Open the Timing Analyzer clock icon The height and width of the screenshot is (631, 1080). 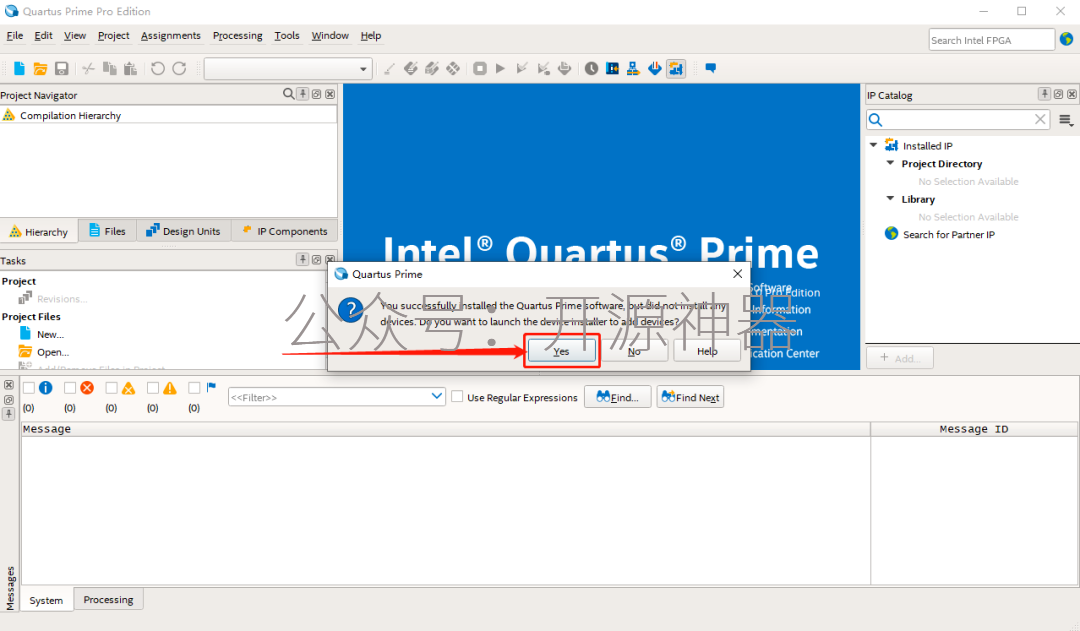[591, 68]
